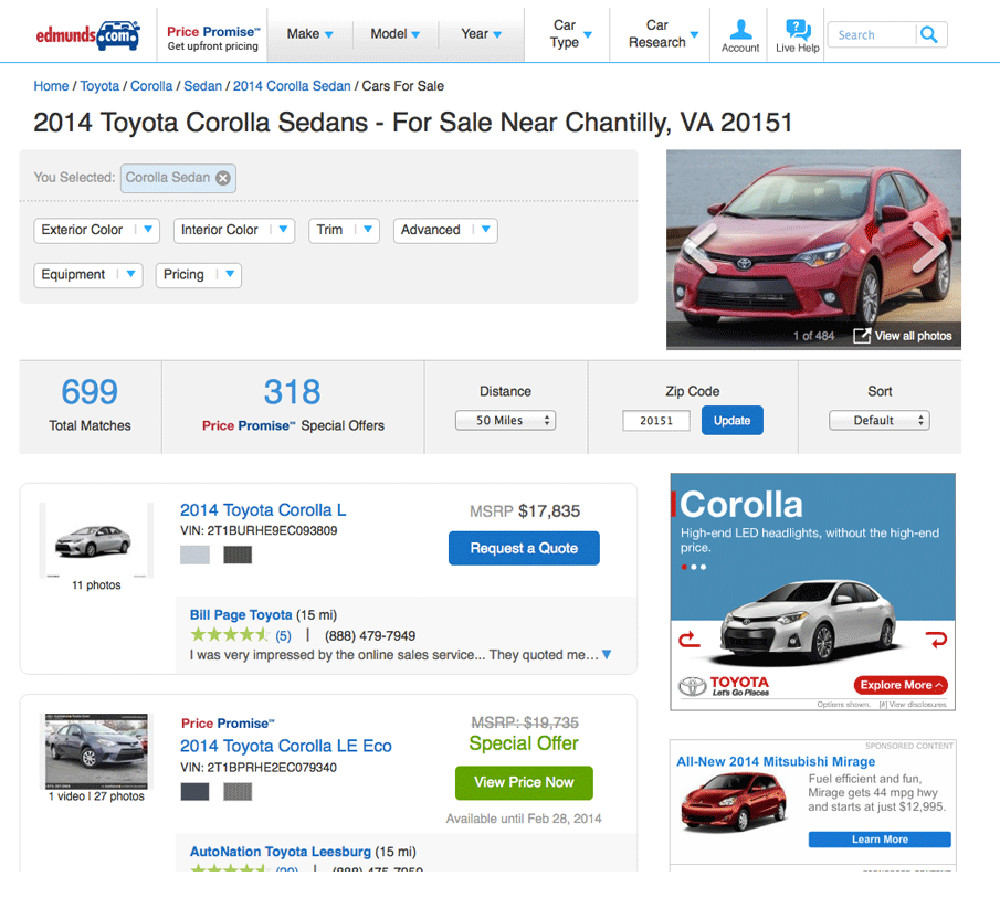Expand the Interior Color filter

(x=234, y=230)
